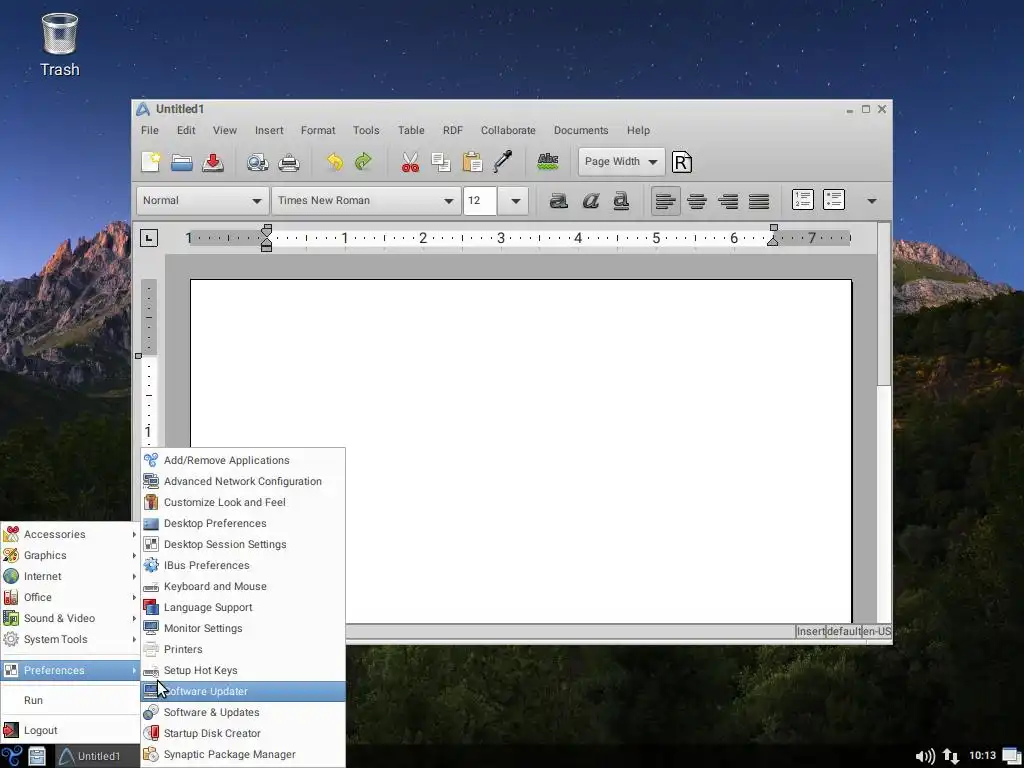Viewport: 1024px width, 768px height.
Task: Click the tab stop type box on ruler
Action: click(149, 238)
